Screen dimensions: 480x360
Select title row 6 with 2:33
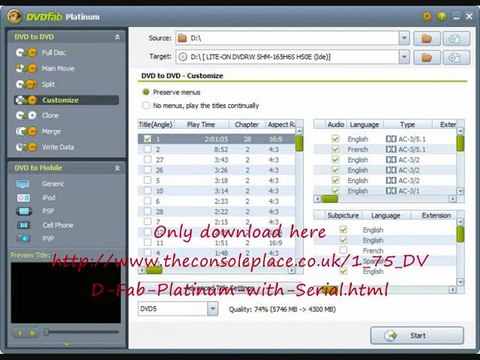pyautogui.click(x=216, y=201)
